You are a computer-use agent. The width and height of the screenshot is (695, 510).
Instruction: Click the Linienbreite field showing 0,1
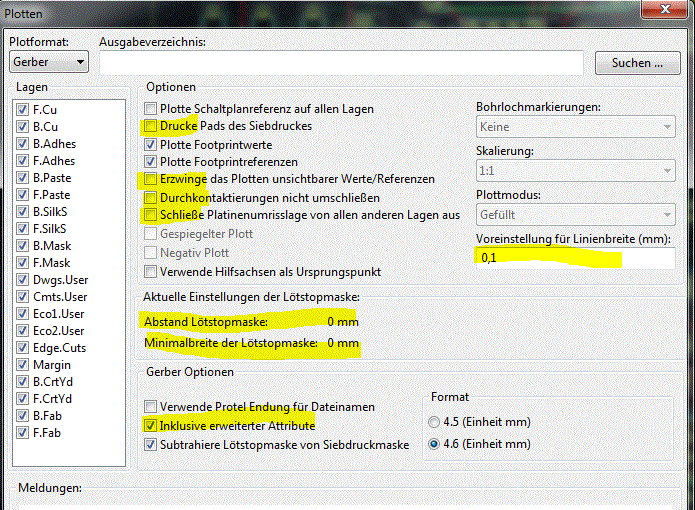click(575, 258)
